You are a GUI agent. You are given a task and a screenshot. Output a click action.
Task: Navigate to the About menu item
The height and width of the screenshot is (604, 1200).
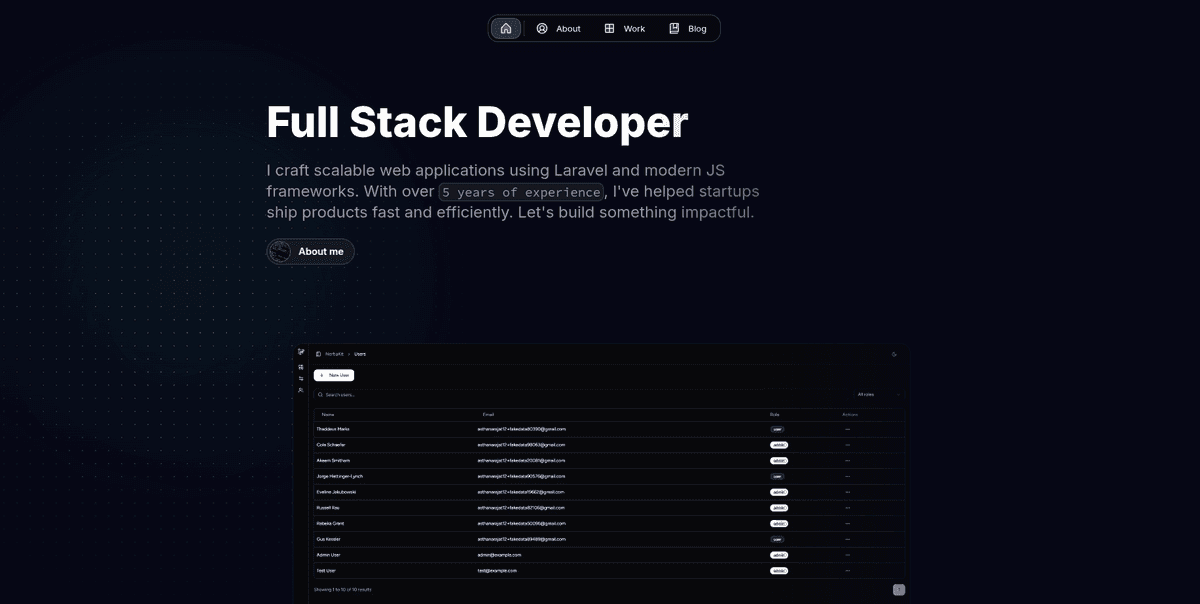pos(560,28)
